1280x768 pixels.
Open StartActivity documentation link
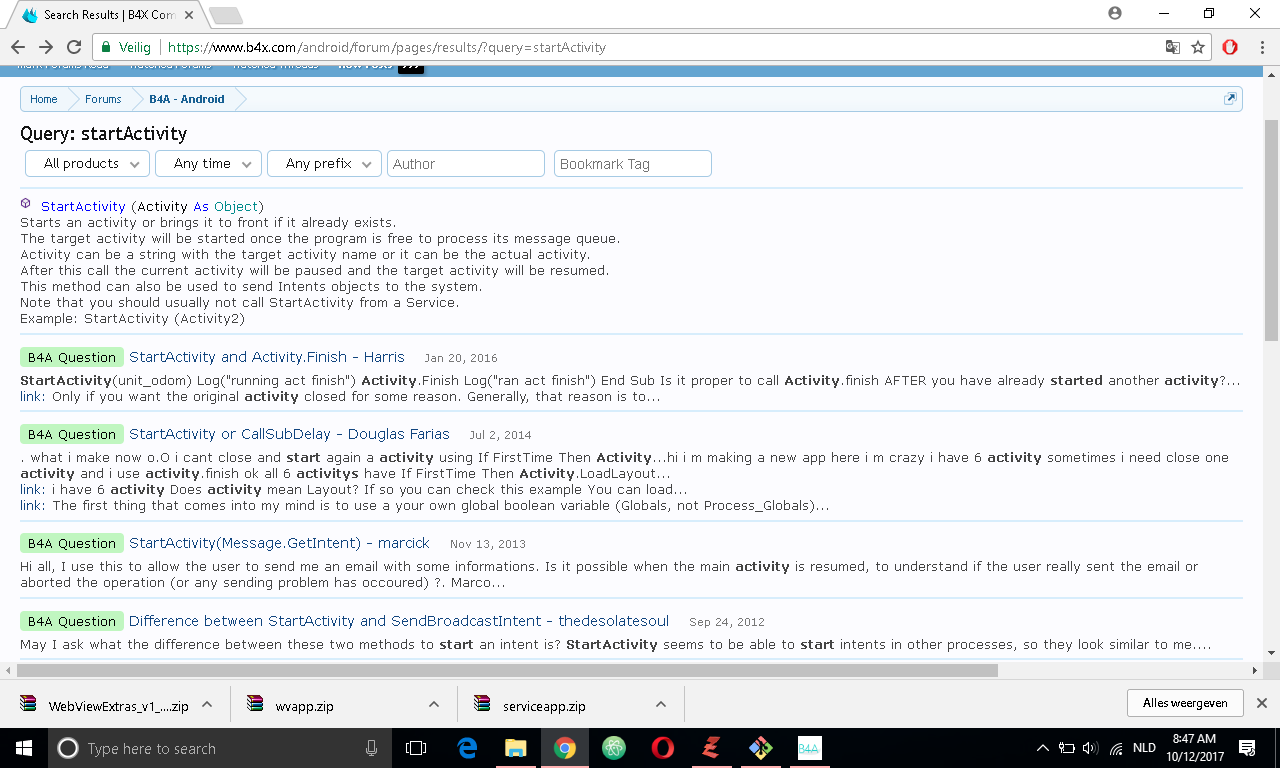tap(83, 206)
